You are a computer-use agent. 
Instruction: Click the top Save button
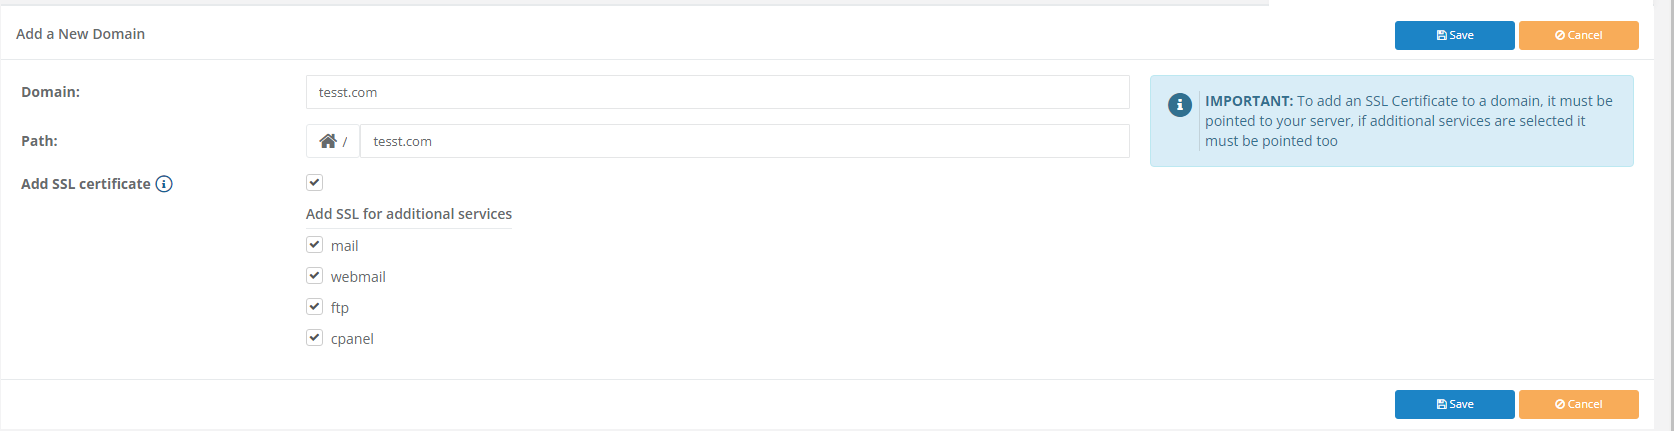[x=1454, y=35]
